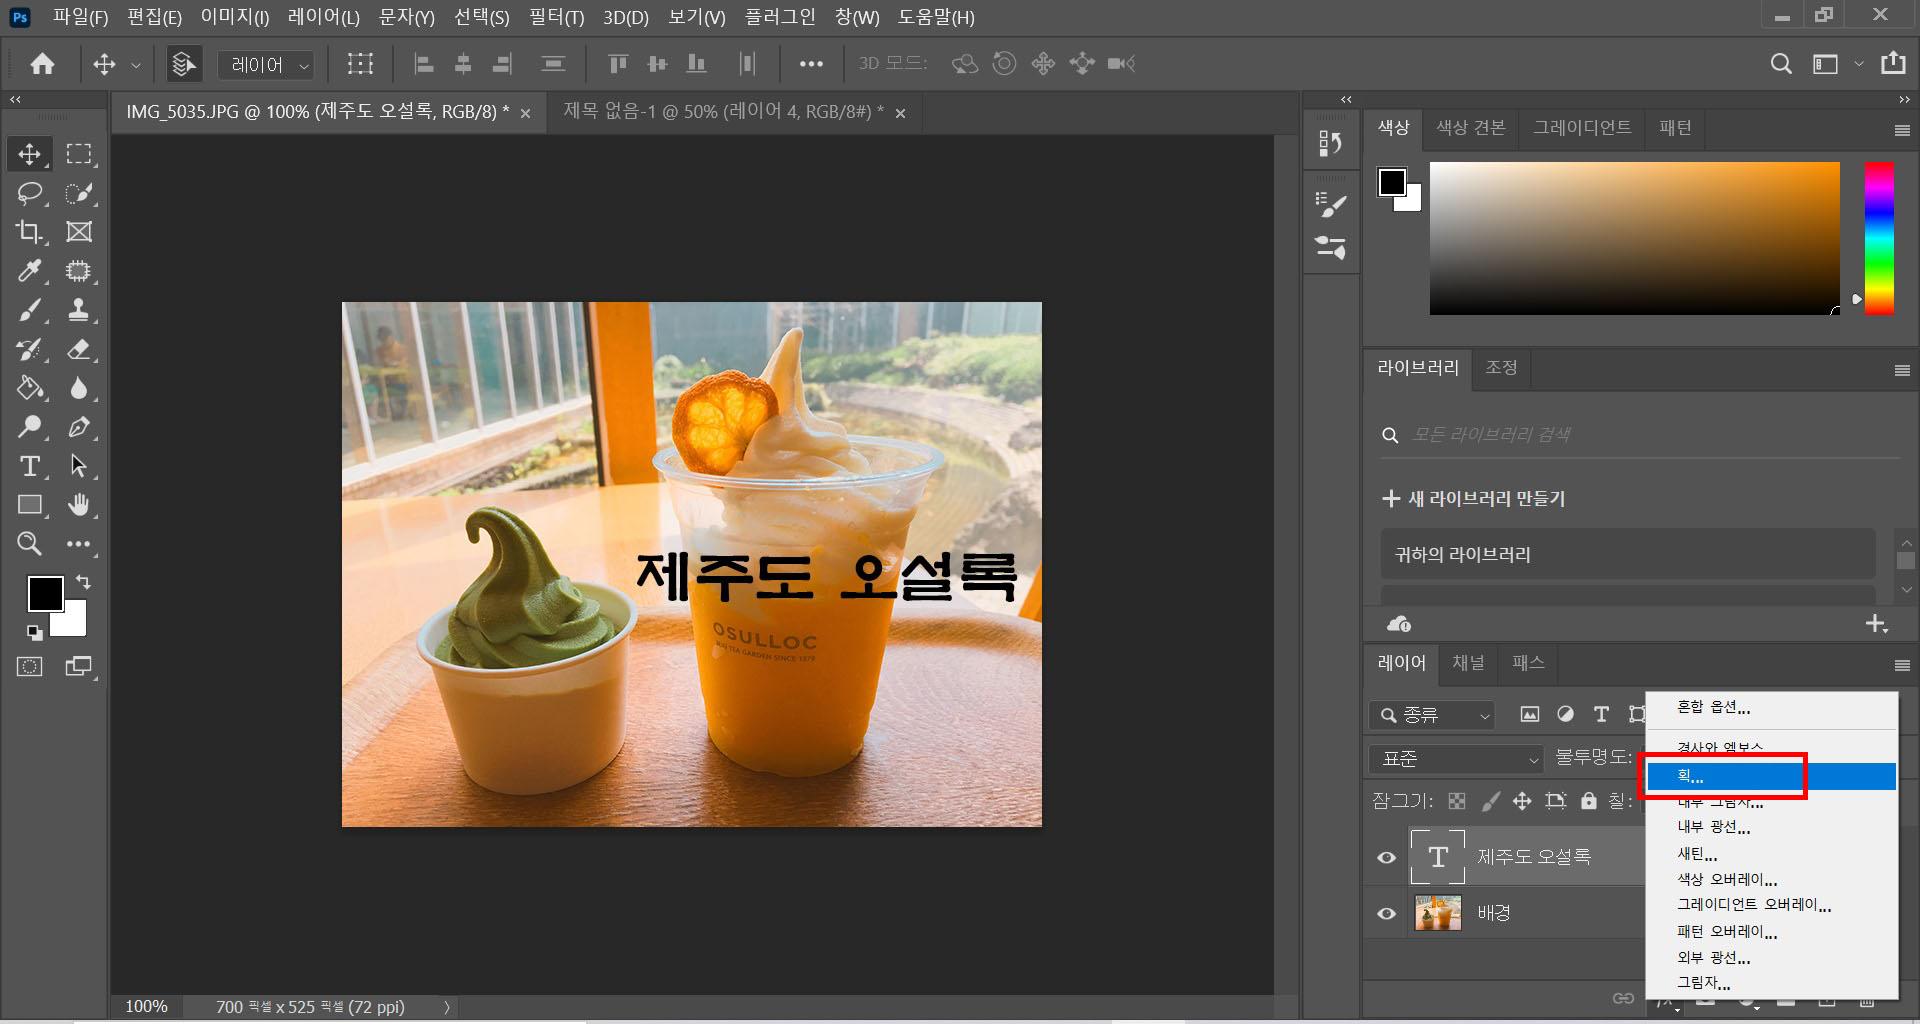Open the 종류 layer filter dropdown
1920x1024 pixels.
click(x=1432, y=715)
